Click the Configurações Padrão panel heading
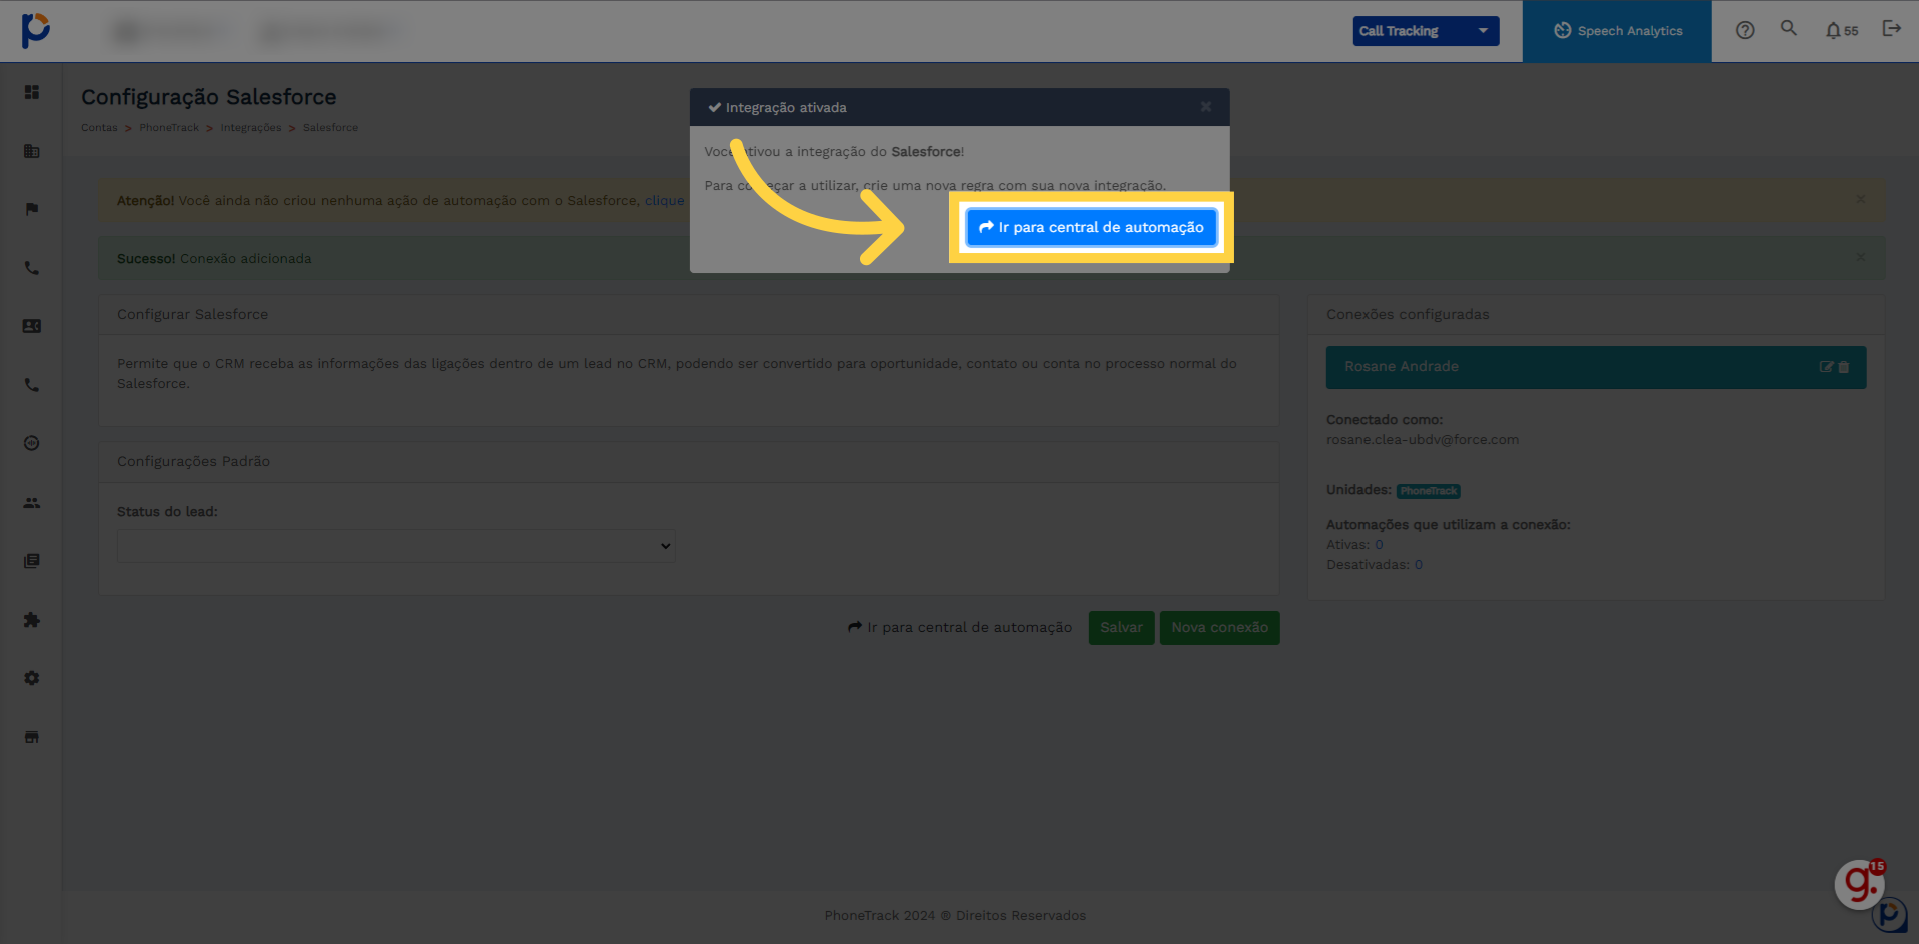 coord(193,461)
